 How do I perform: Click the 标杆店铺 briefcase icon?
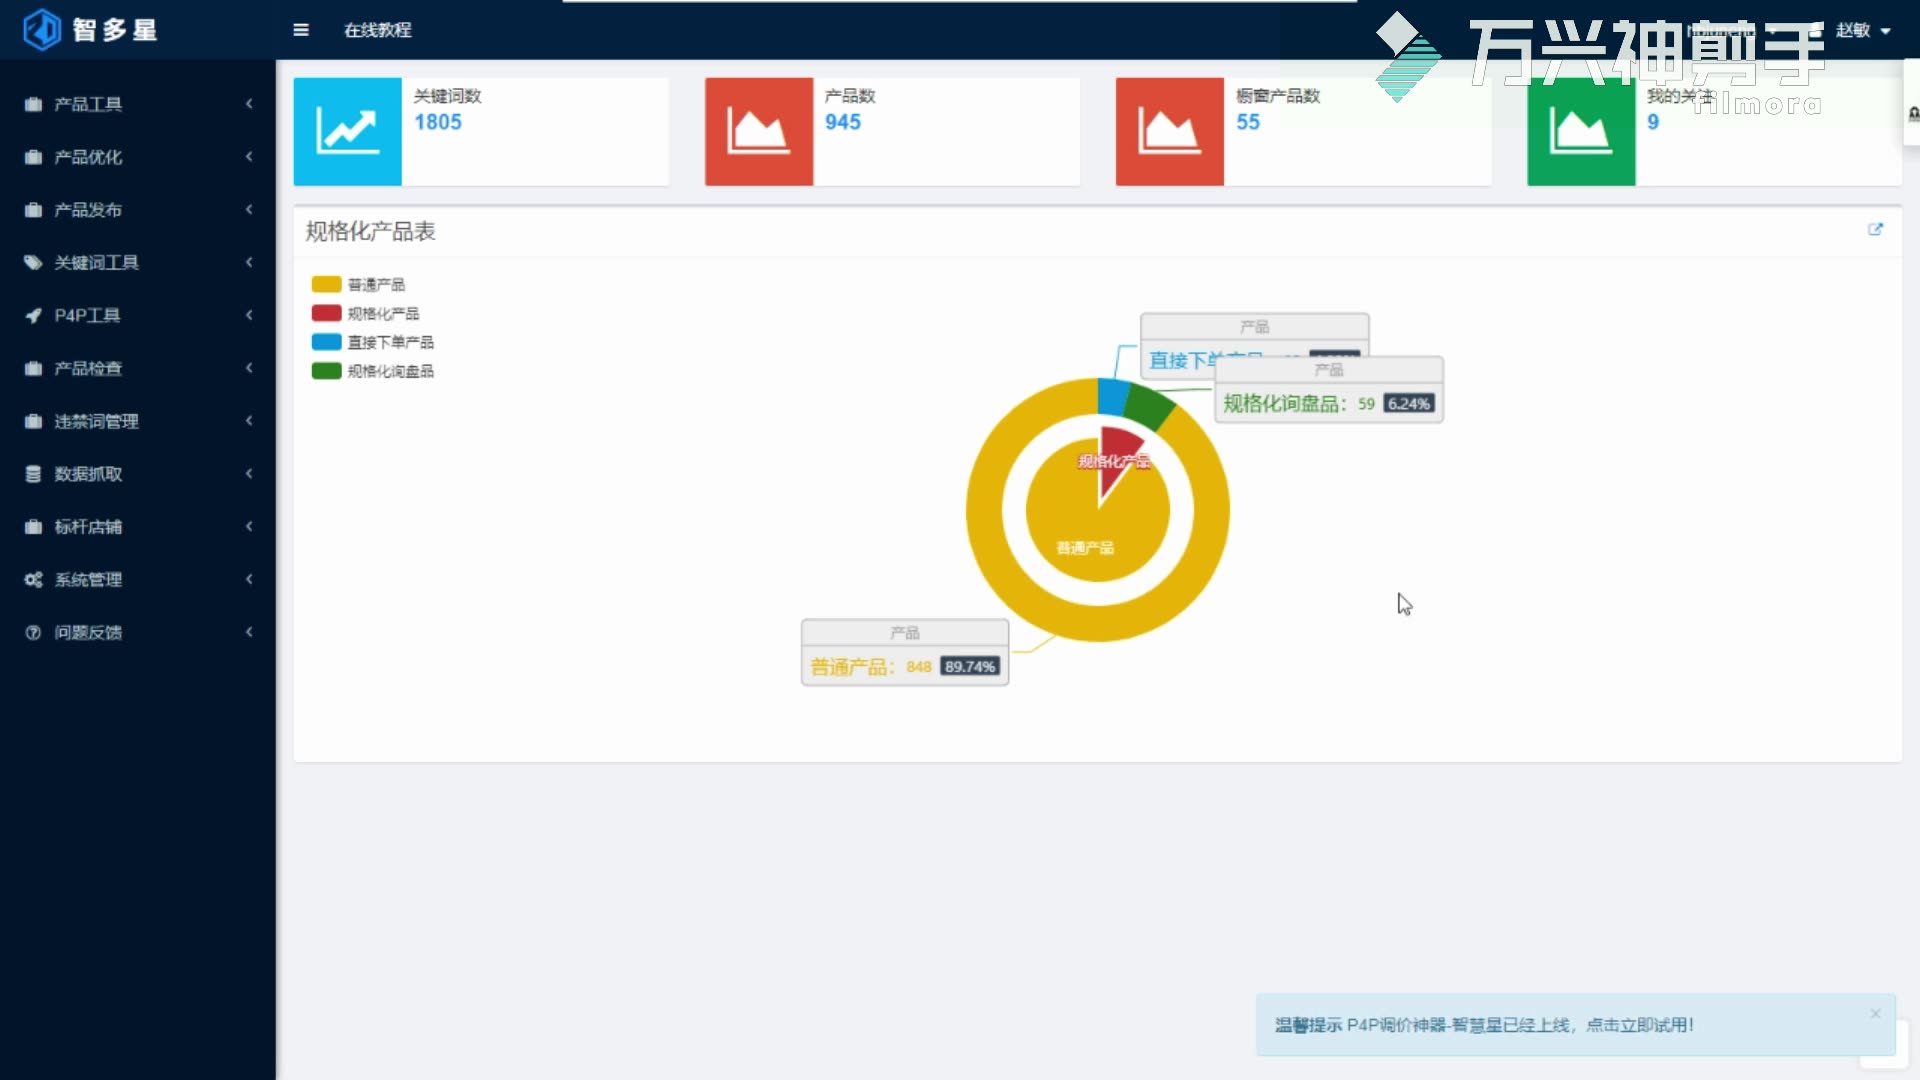coord(34,527)
